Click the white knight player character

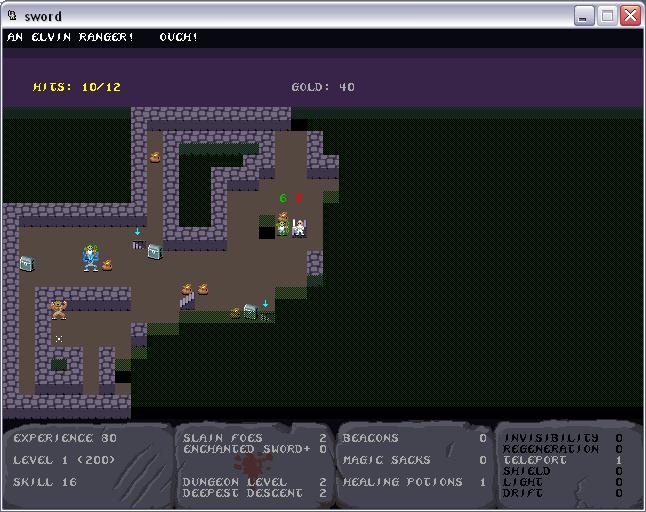click(299, 228)
